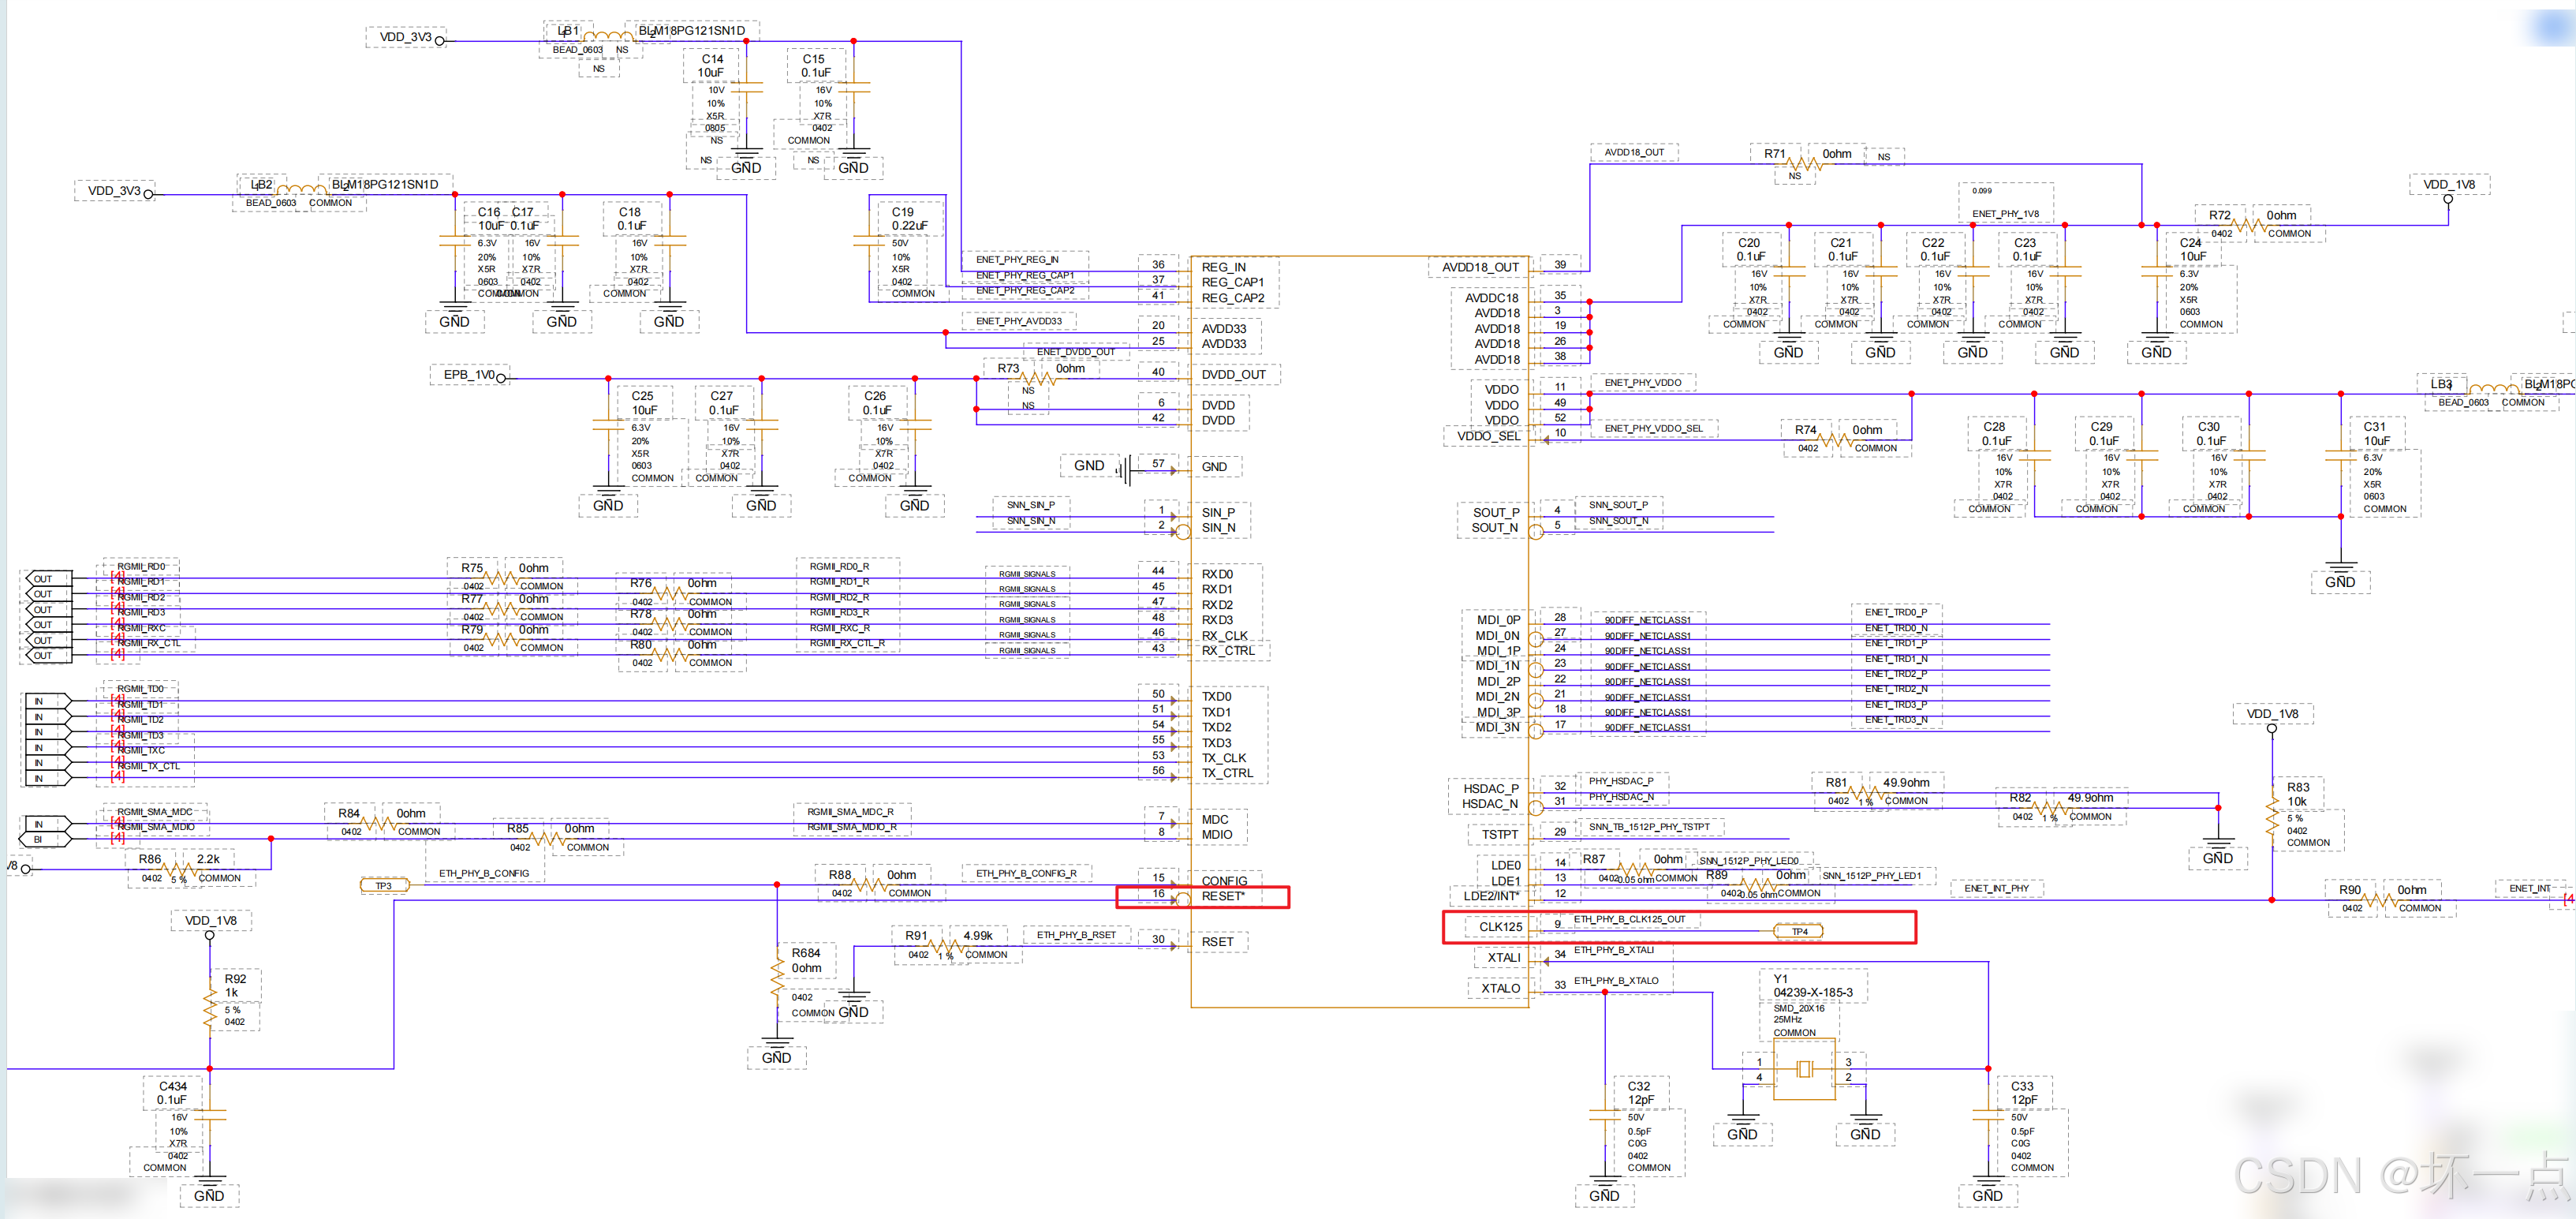Click the RESET* pin label highlighted in red
The height and width of the screenshot is (1219, 2576).
tap(1223, 896)
